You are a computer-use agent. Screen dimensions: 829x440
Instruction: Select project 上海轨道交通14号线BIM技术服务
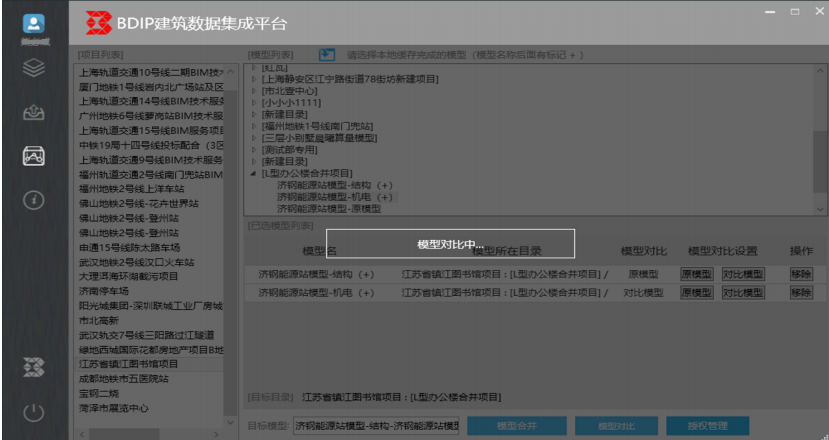click(x=149, y=102)
